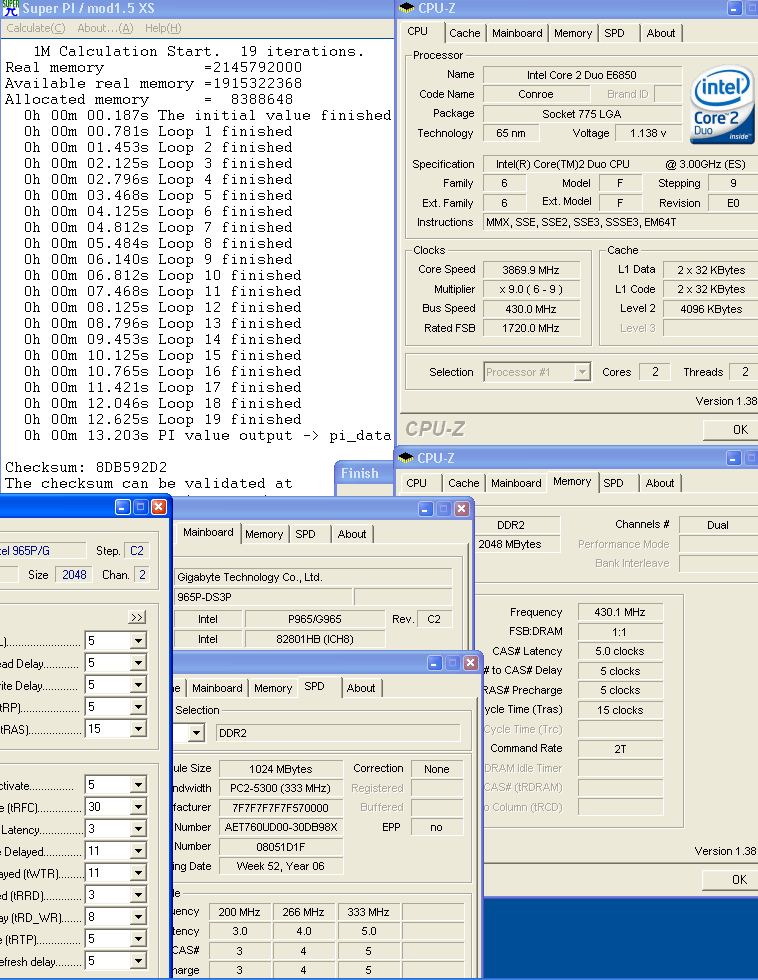The height and width of the screenshot is (980, 758).
Task: Click the CPU-Z icon in the top window title bar
Action: pos(405,8)
